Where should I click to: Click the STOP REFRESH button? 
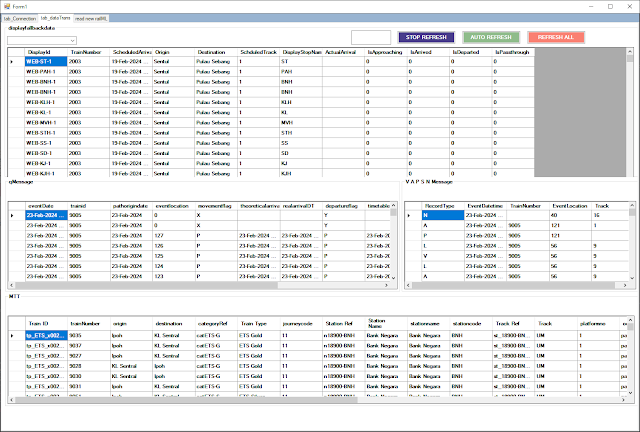click(x=426, y=37)
